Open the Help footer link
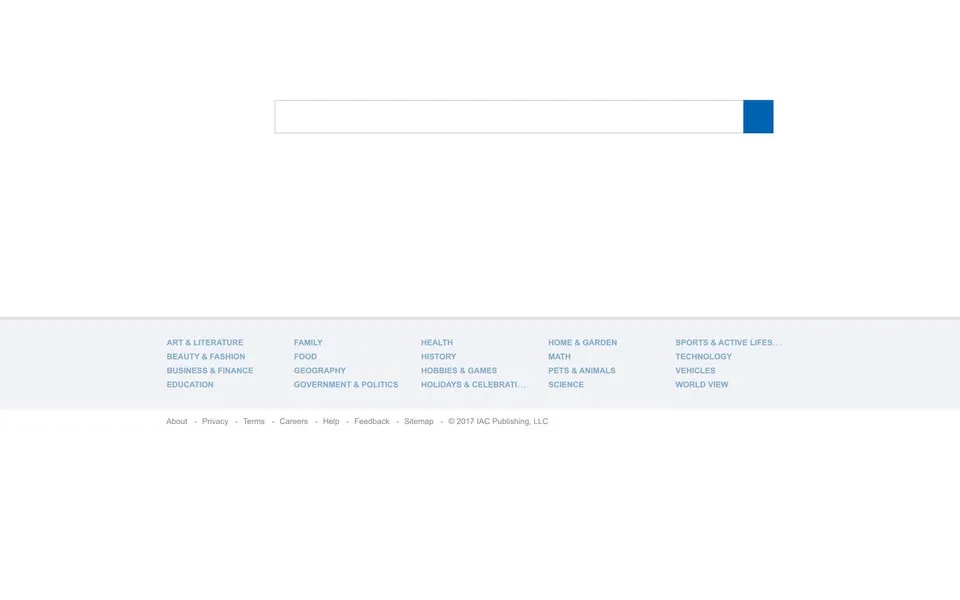This screenshot has height=600, width=960. [331, 421]
